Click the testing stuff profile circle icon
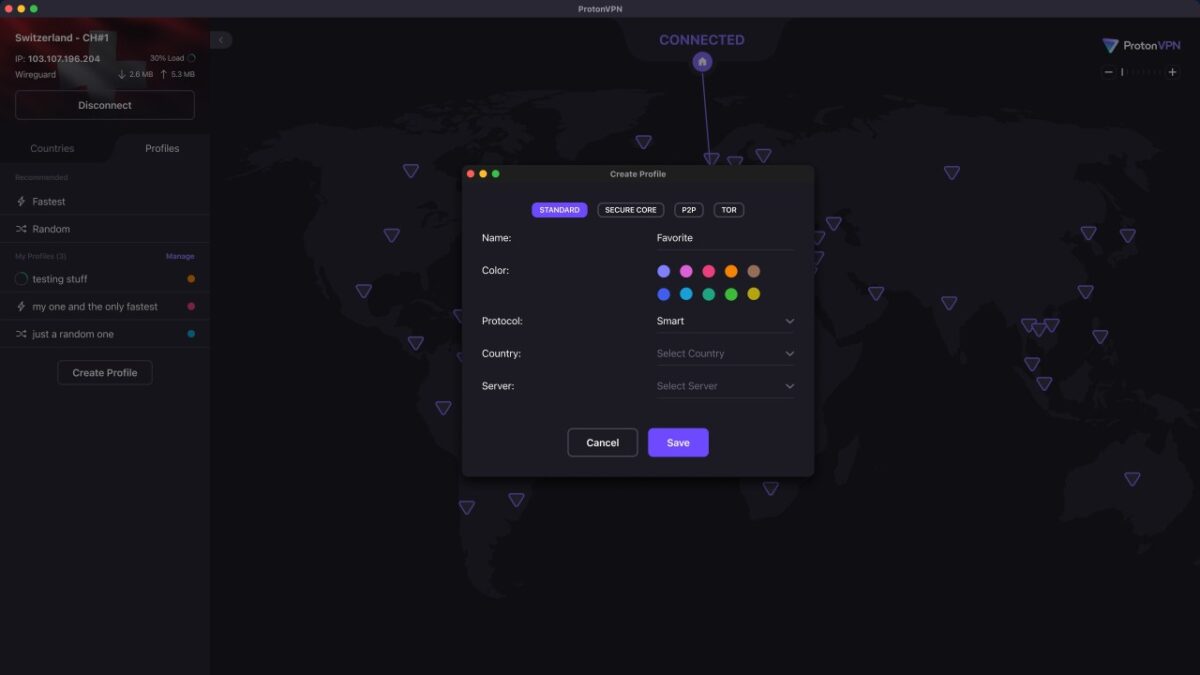1200x675 pixels. click(21, 279)
